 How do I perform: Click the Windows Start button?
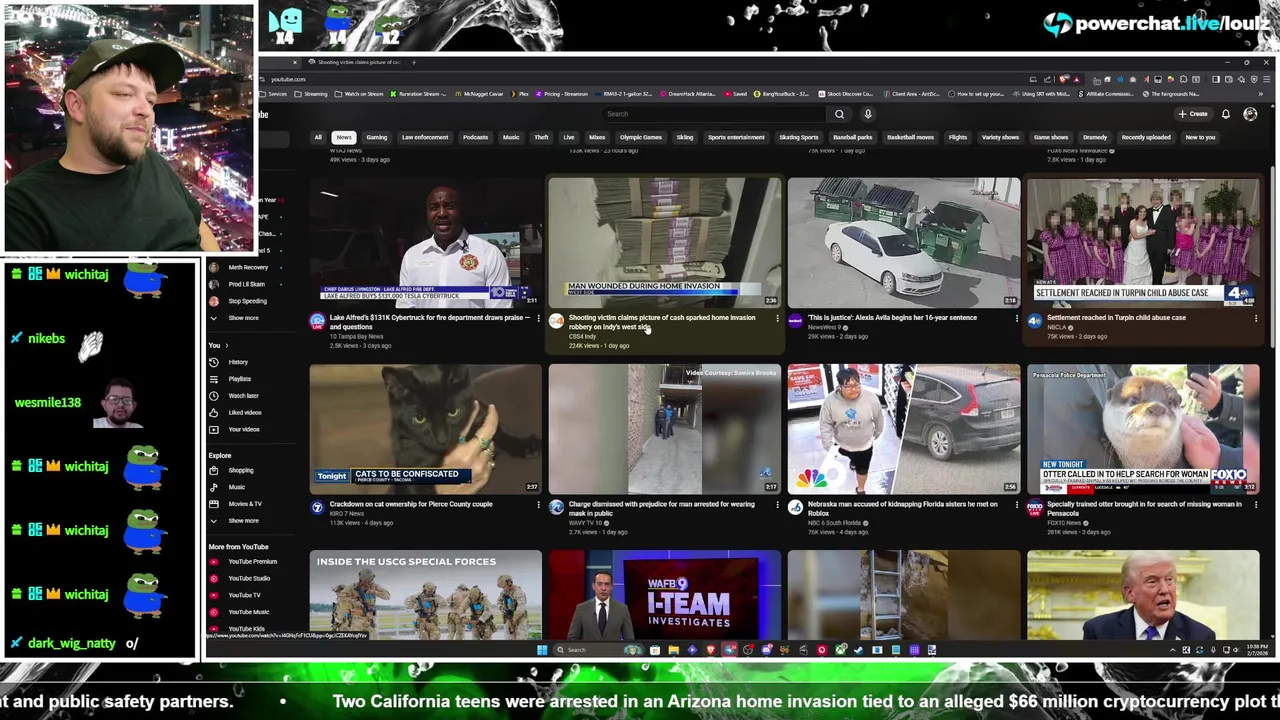pyautogui.click(x=542, y=650)
